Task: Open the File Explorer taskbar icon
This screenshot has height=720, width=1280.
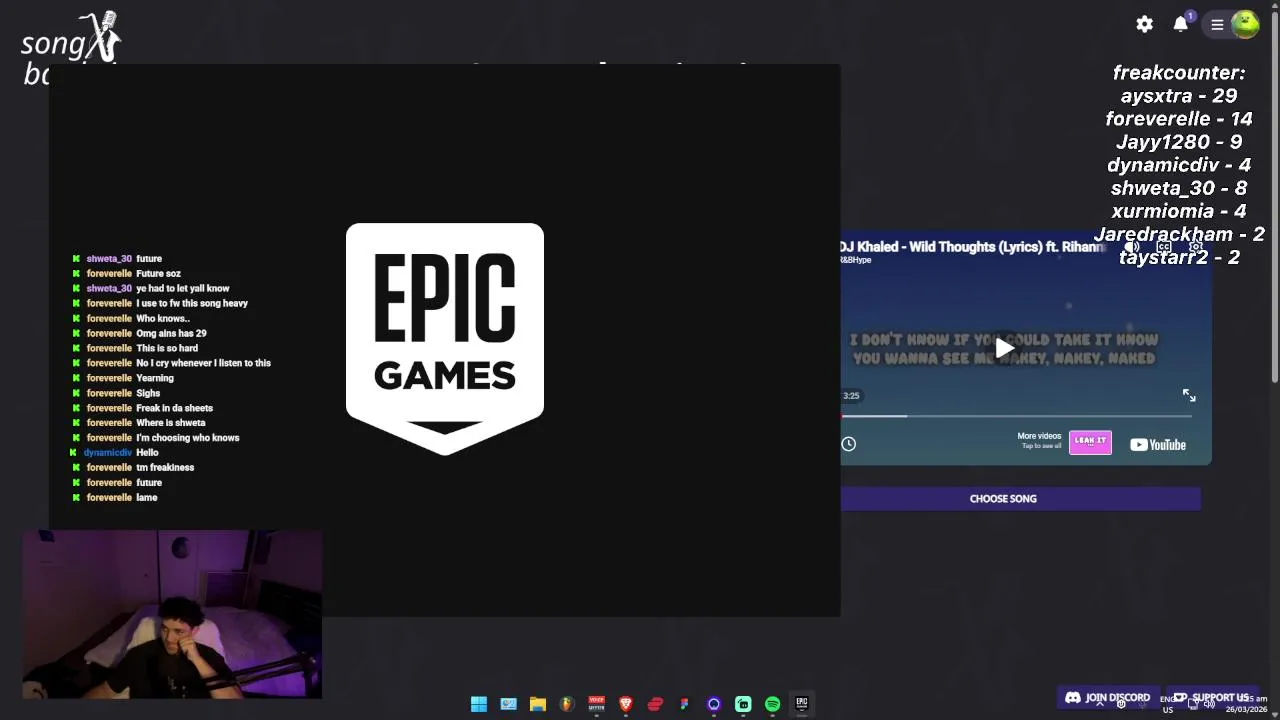Action: tap(537, 704)
